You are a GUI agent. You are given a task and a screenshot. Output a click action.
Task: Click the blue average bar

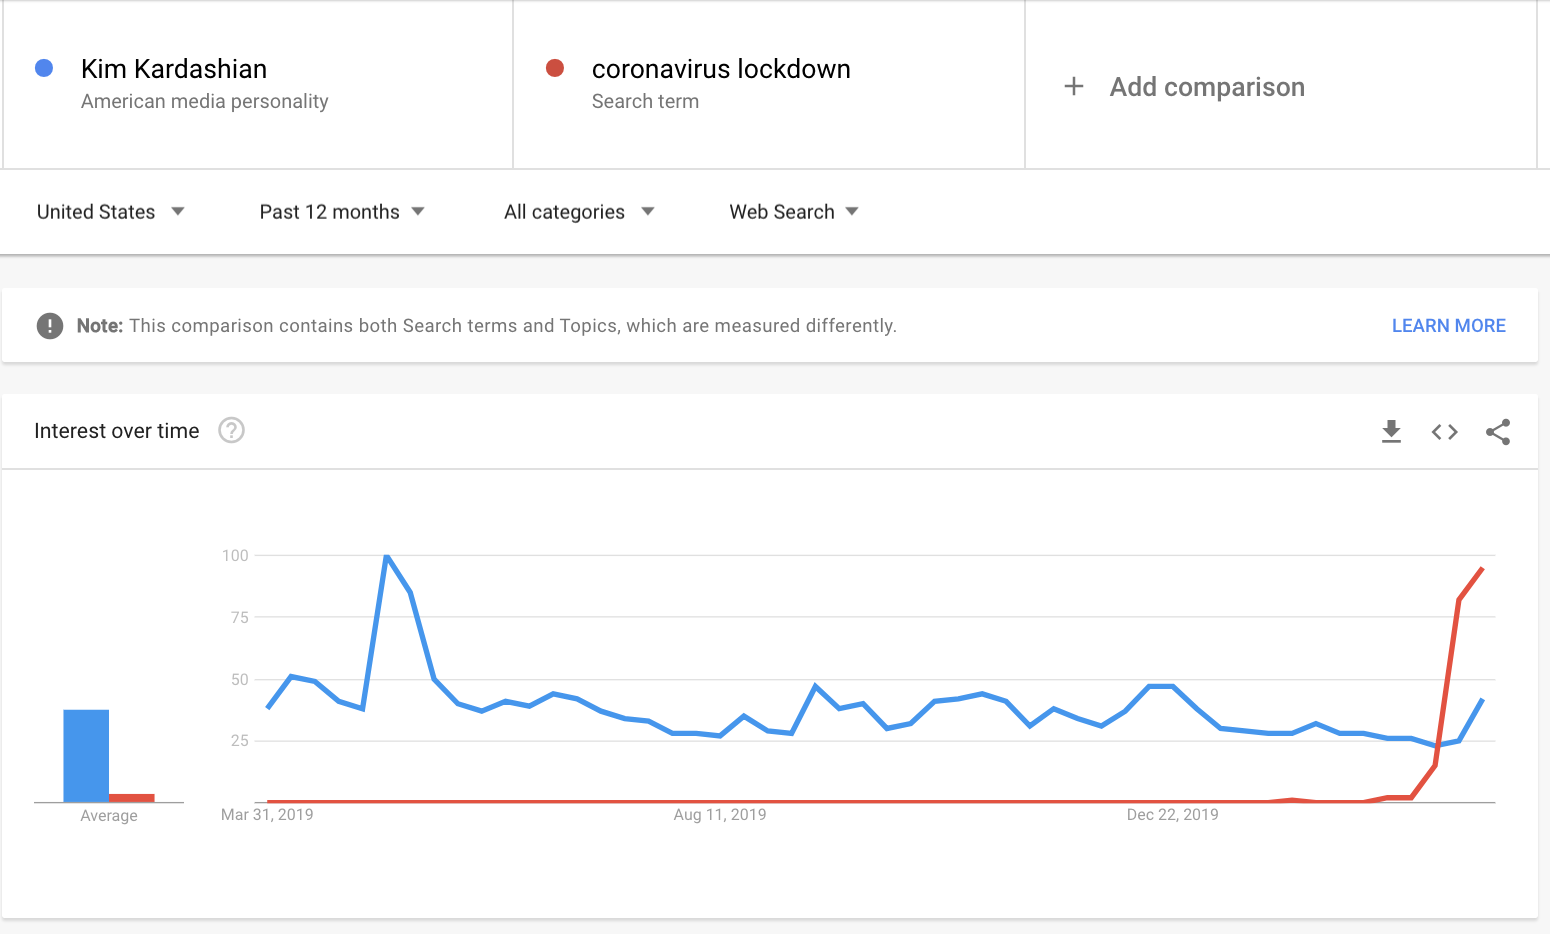pos(86,755)
